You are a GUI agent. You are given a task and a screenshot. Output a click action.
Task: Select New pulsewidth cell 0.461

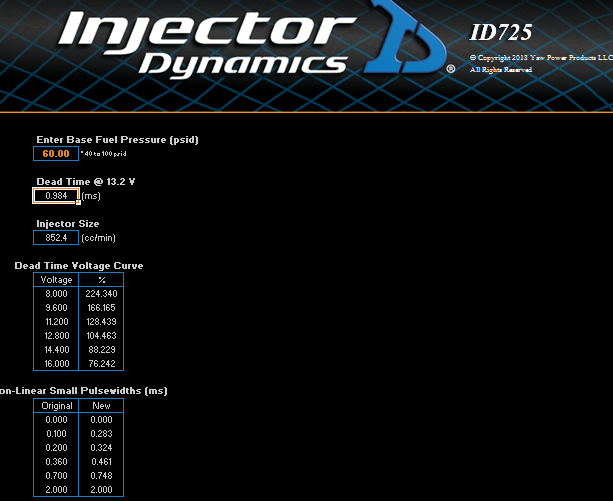[x=101, y=462]
